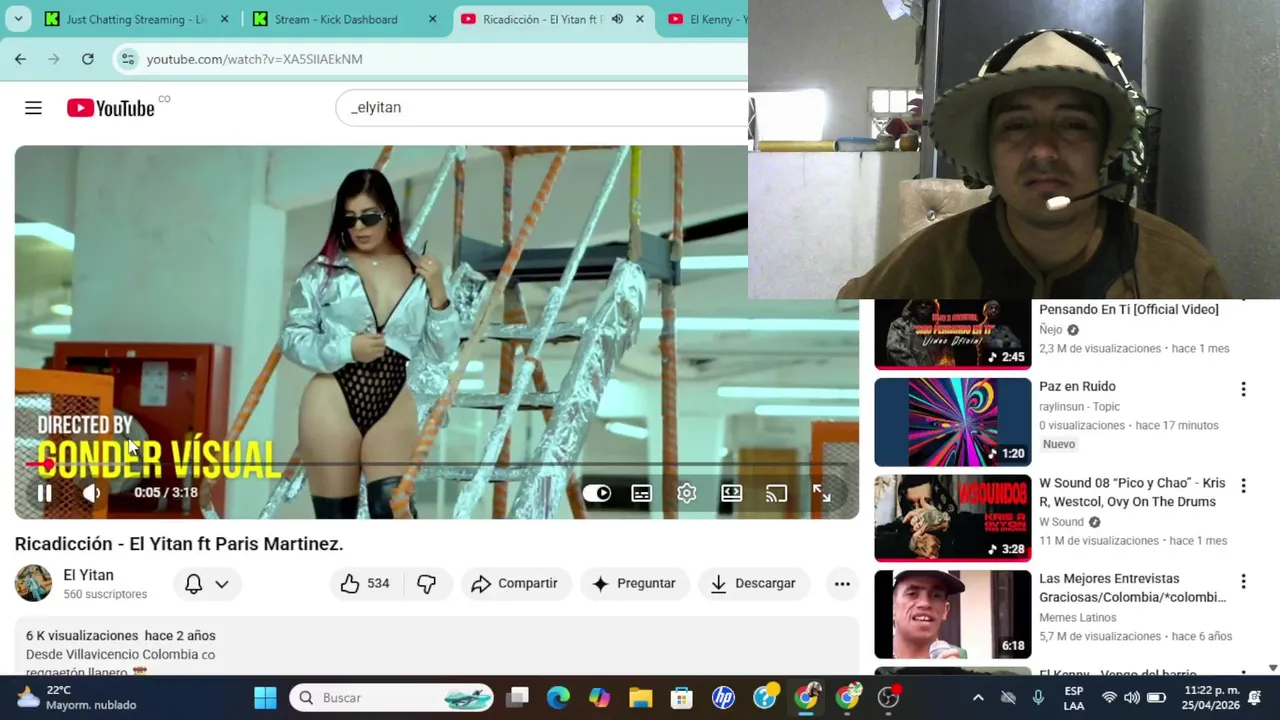This screenshot has width=1280, height=720.
Task: Pause the video playback
Action: click(44, 493)
